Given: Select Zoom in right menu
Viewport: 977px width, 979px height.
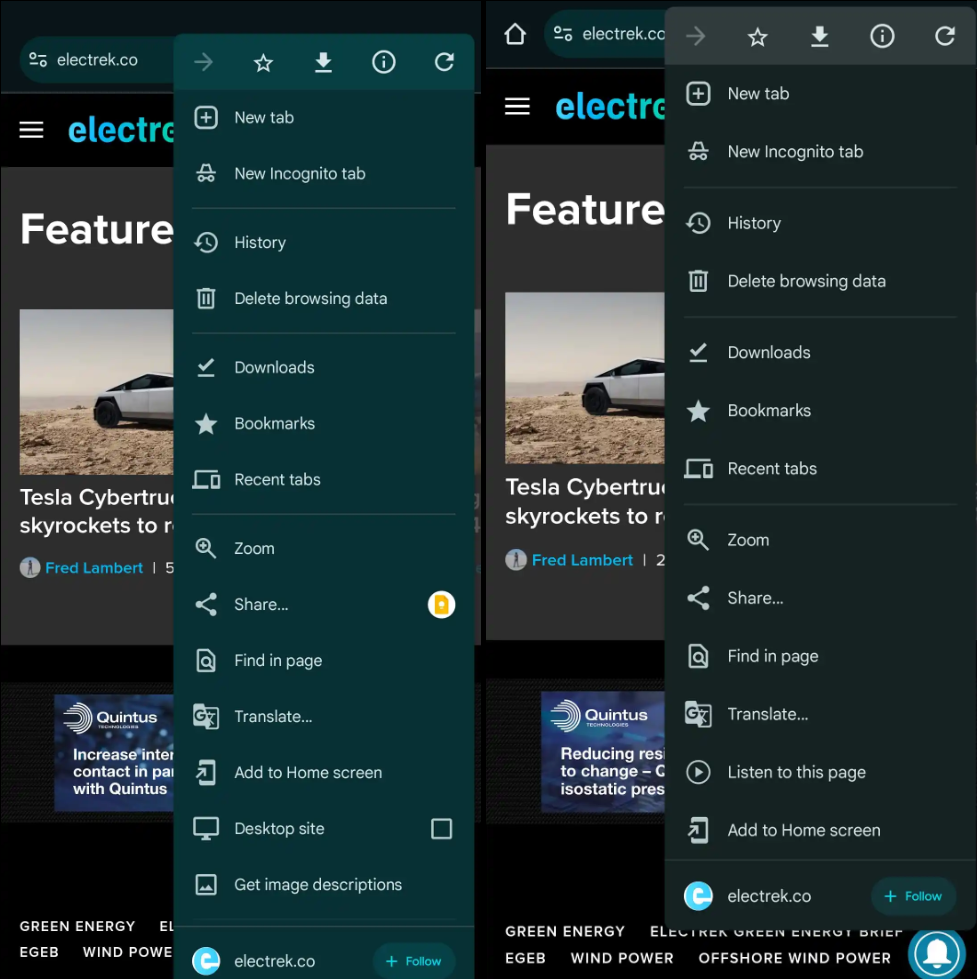Looking at the screenshot, I should click(x=820, y=539).
